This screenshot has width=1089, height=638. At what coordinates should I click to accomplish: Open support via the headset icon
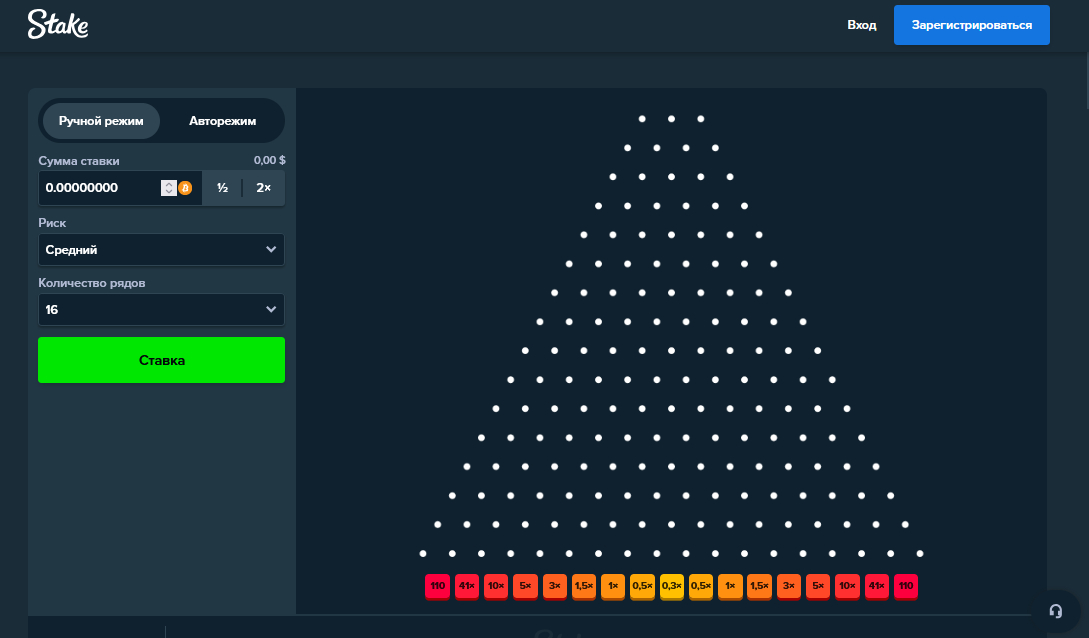click(x=1057, y=610)
